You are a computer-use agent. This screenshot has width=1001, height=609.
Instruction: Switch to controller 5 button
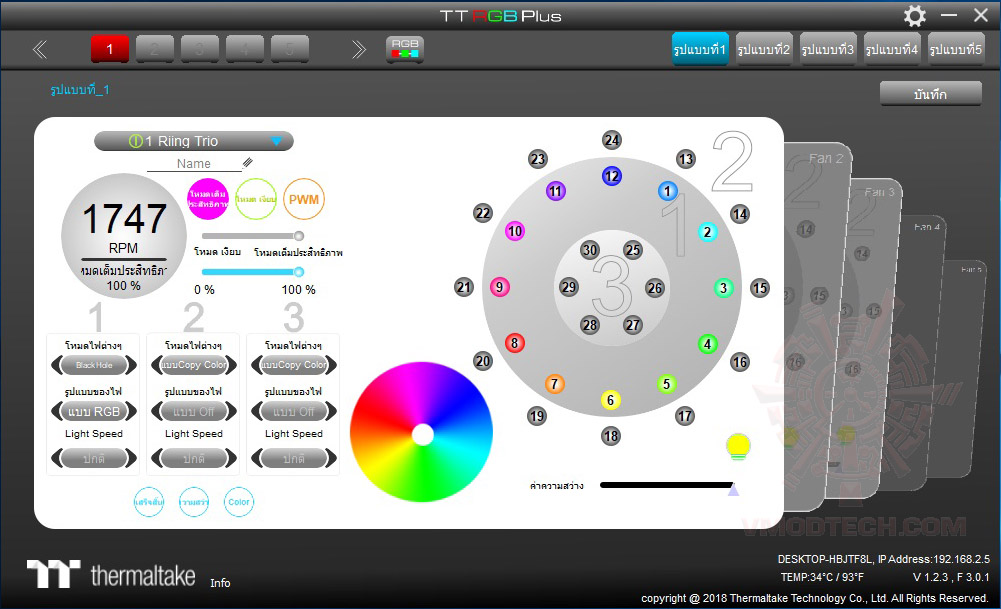click(x=290, y=49)
